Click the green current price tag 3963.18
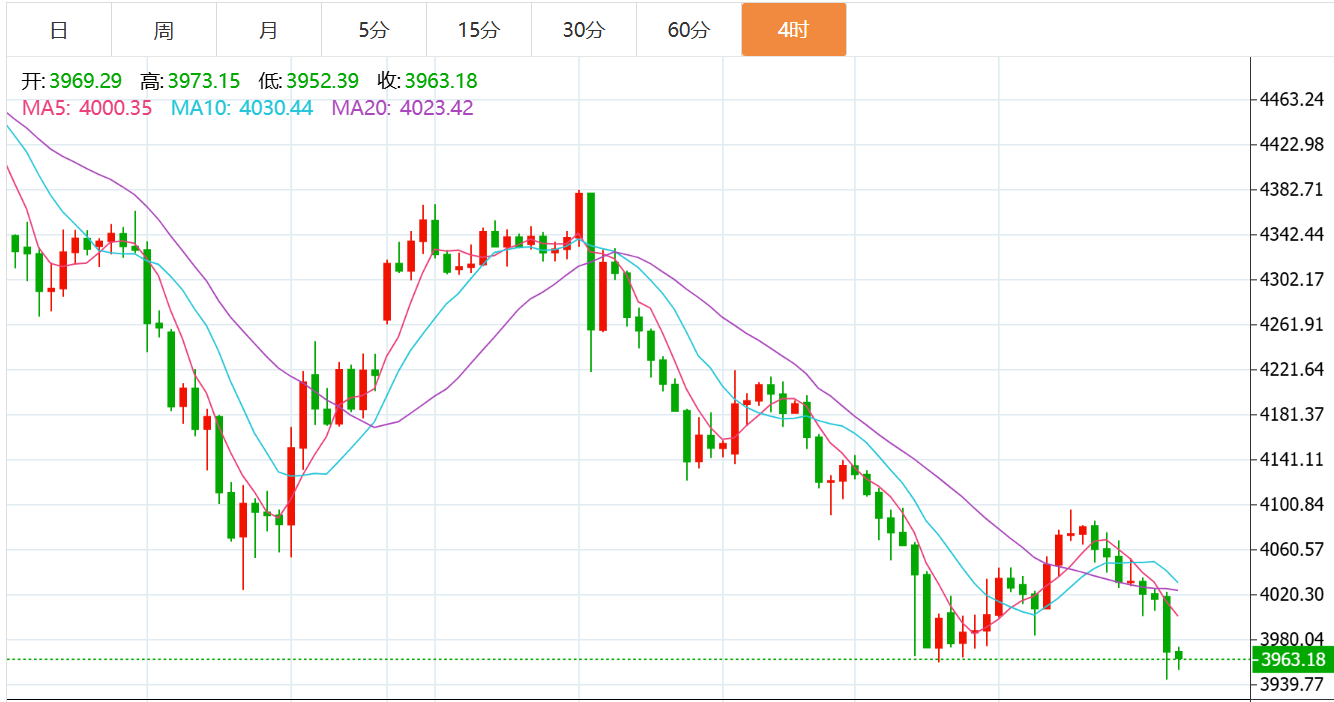 [x=1292, y=659]
